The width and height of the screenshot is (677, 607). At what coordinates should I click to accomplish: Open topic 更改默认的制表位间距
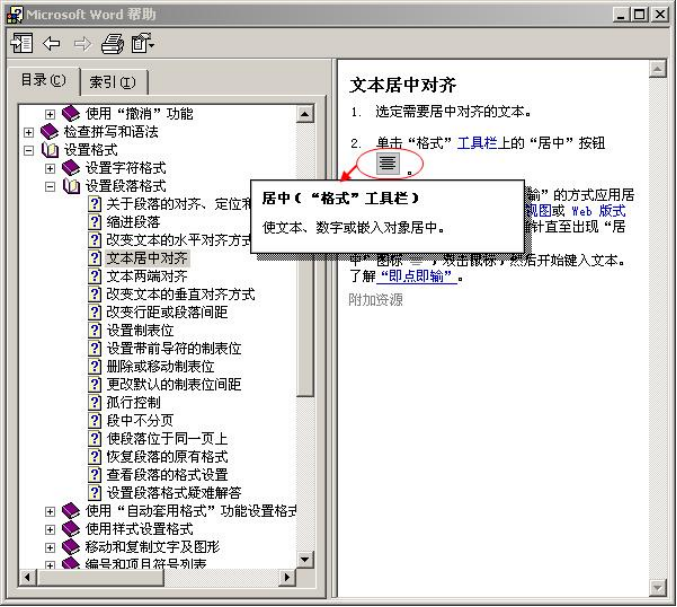point(174,384)
